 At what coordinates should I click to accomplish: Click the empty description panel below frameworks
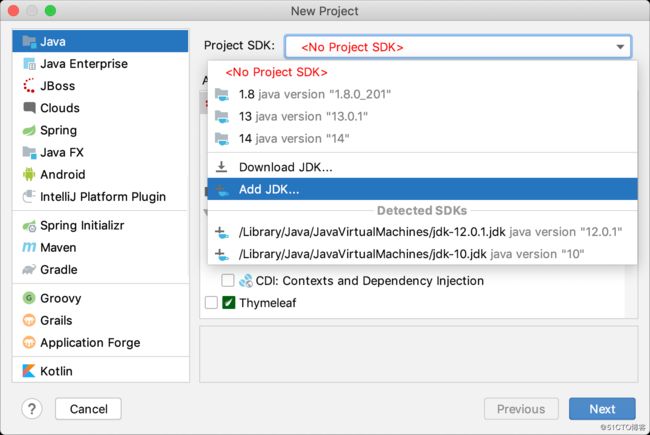pyautogui.click(x=419, y=354)
